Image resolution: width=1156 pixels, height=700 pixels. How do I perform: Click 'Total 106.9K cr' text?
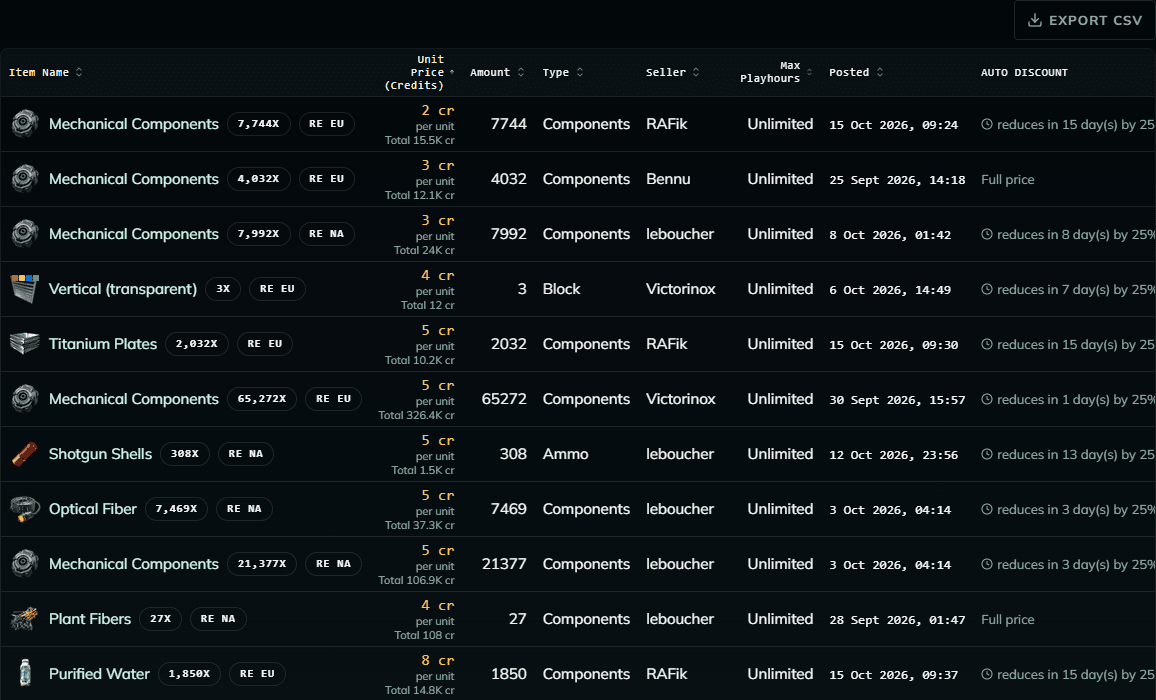(x=416, y=581)
